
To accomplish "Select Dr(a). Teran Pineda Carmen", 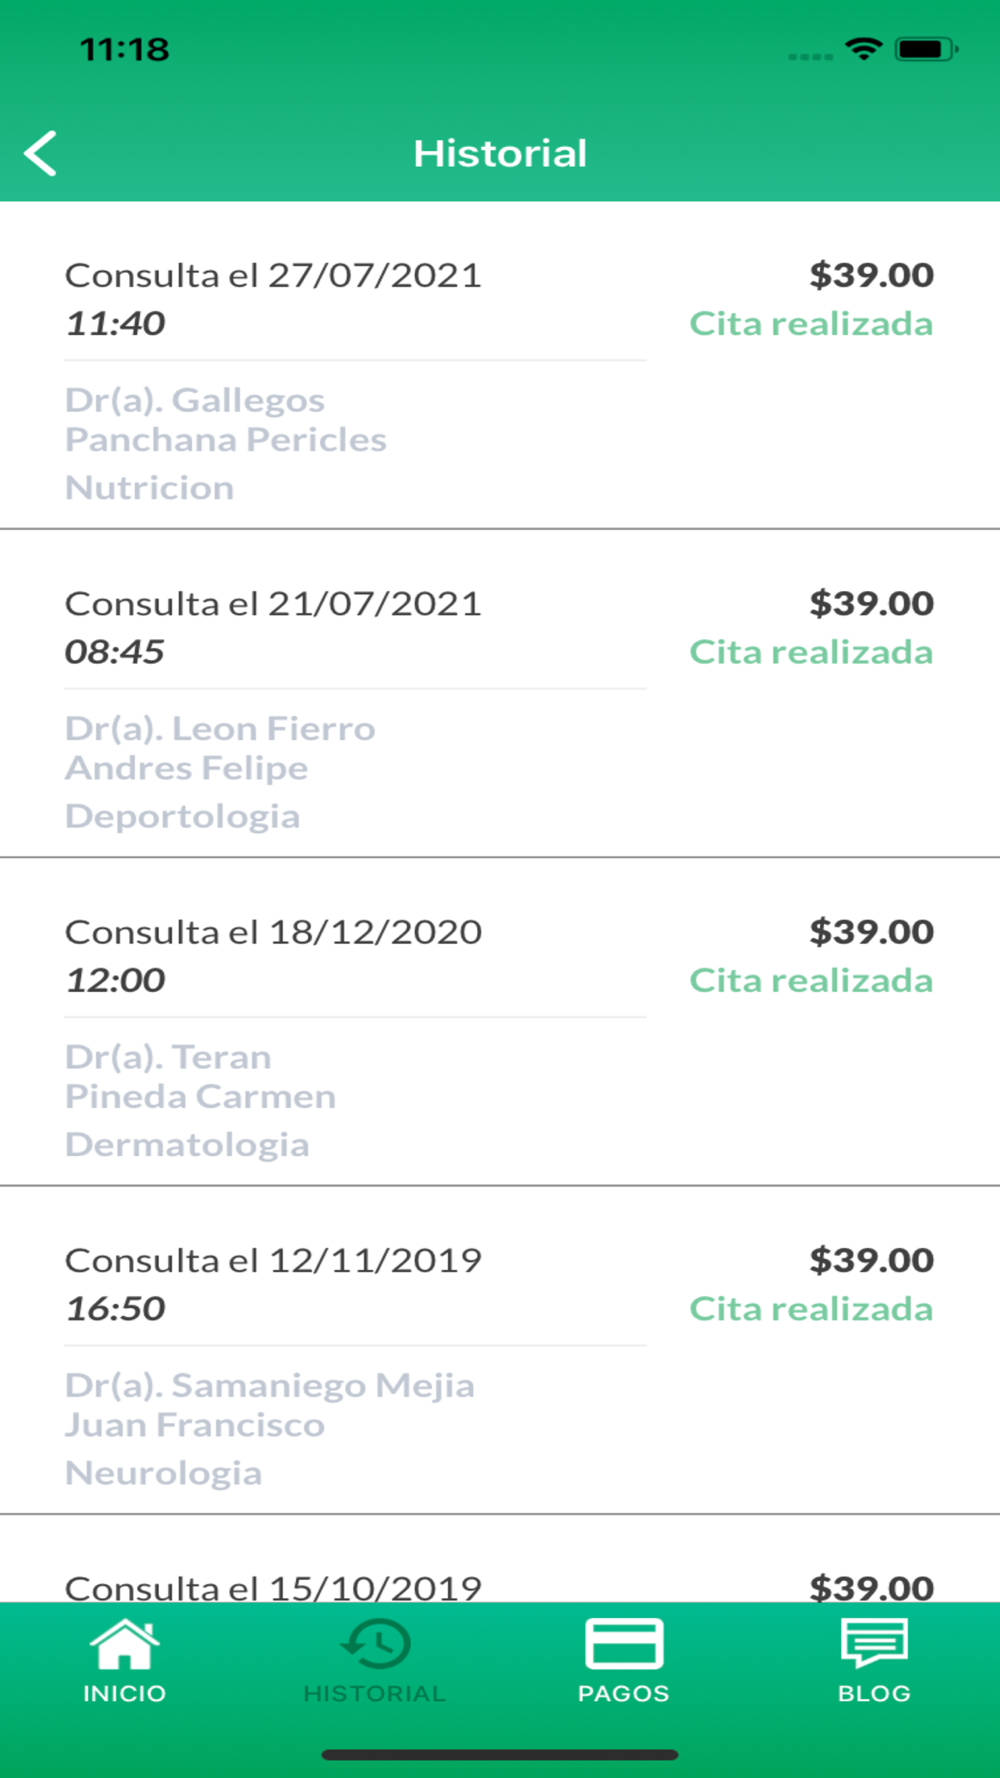I will pos(200,1077).
